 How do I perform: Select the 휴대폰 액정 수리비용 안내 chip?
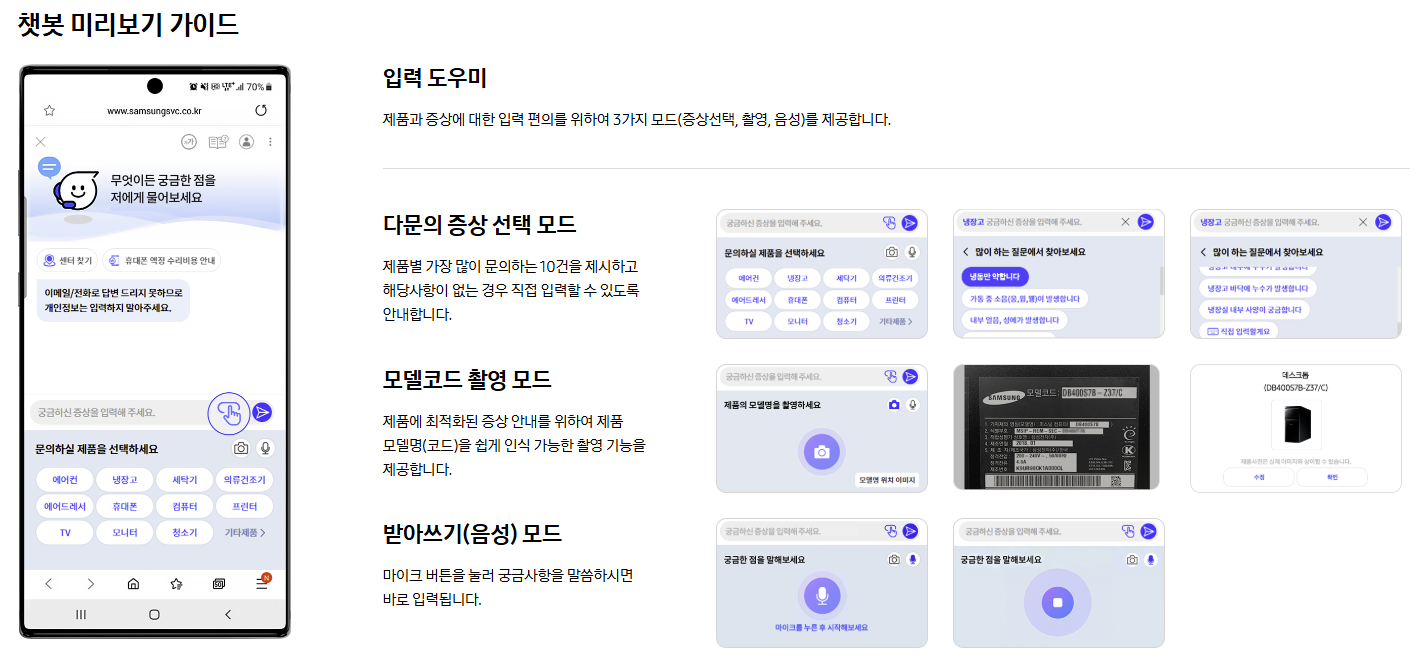coord(162,261)
